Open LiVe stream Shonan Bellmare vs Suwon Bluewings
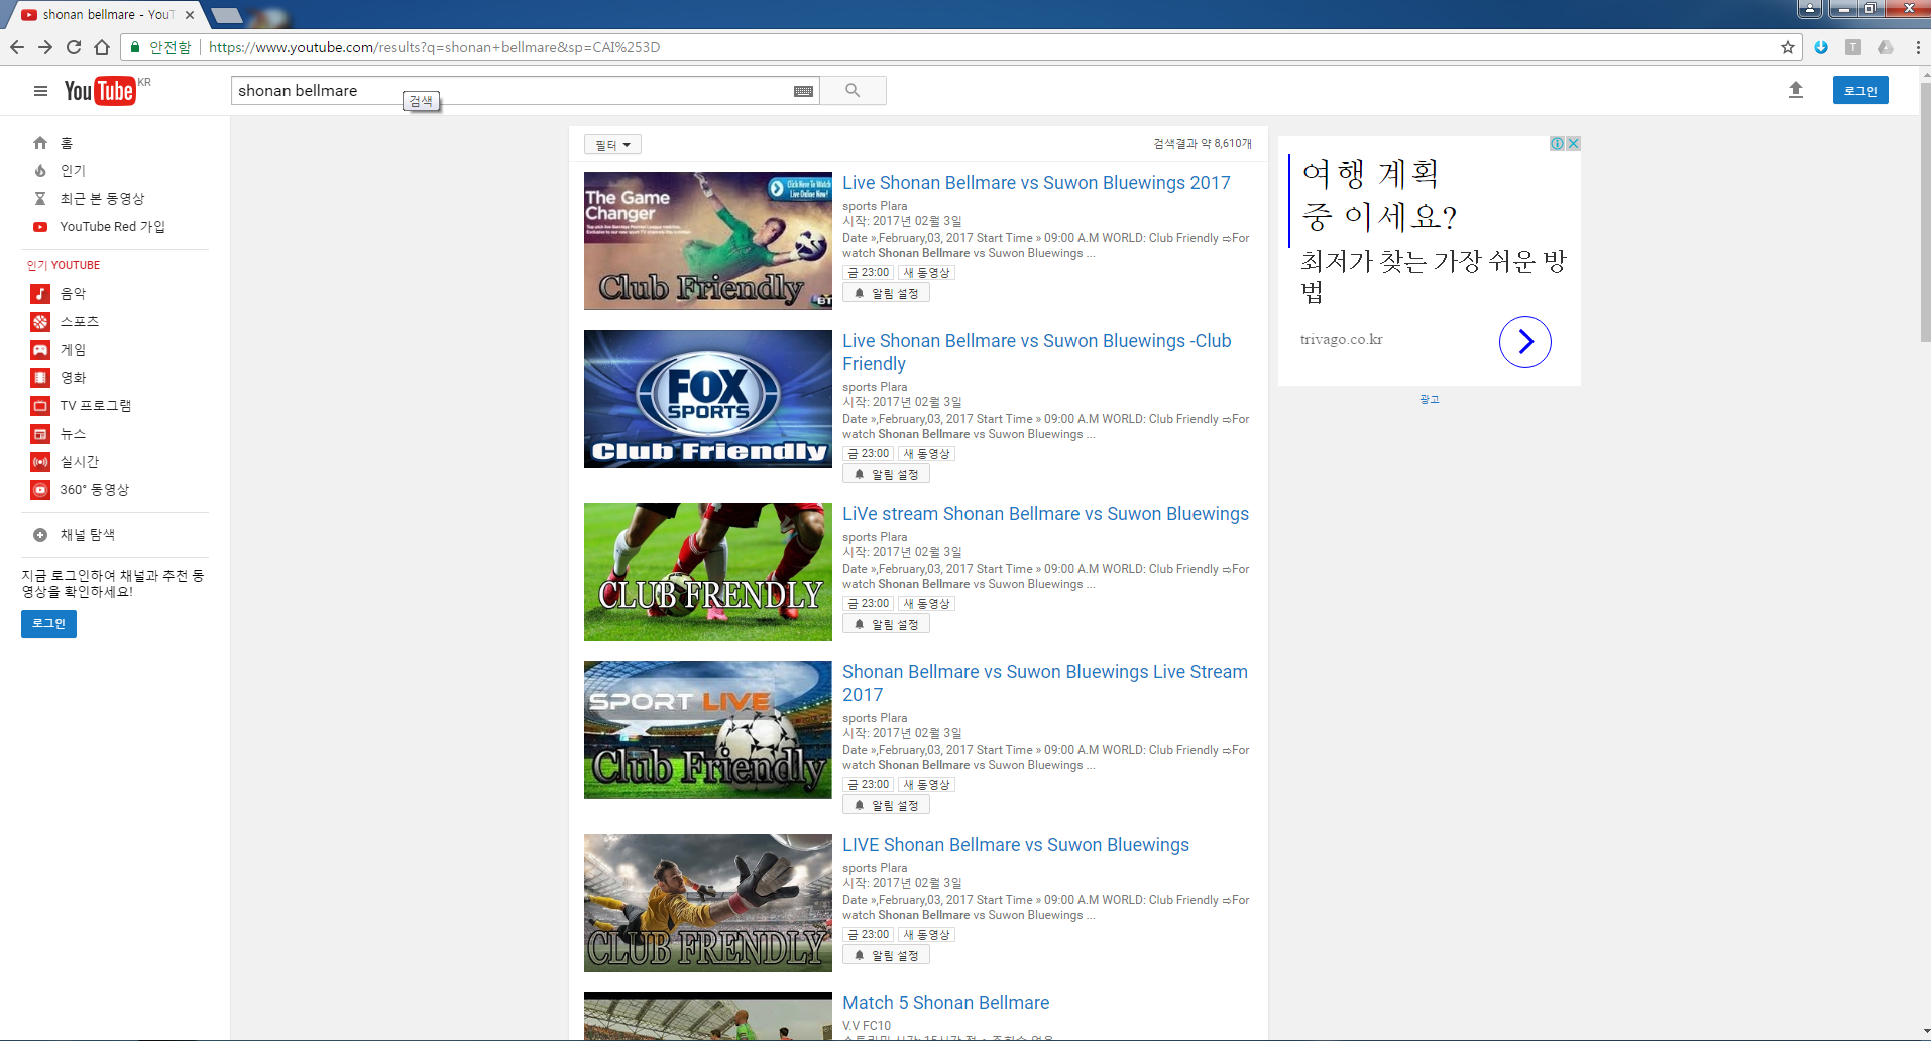The height and width of the screenshot is (1041, 1931). (x=1045, y=514)
